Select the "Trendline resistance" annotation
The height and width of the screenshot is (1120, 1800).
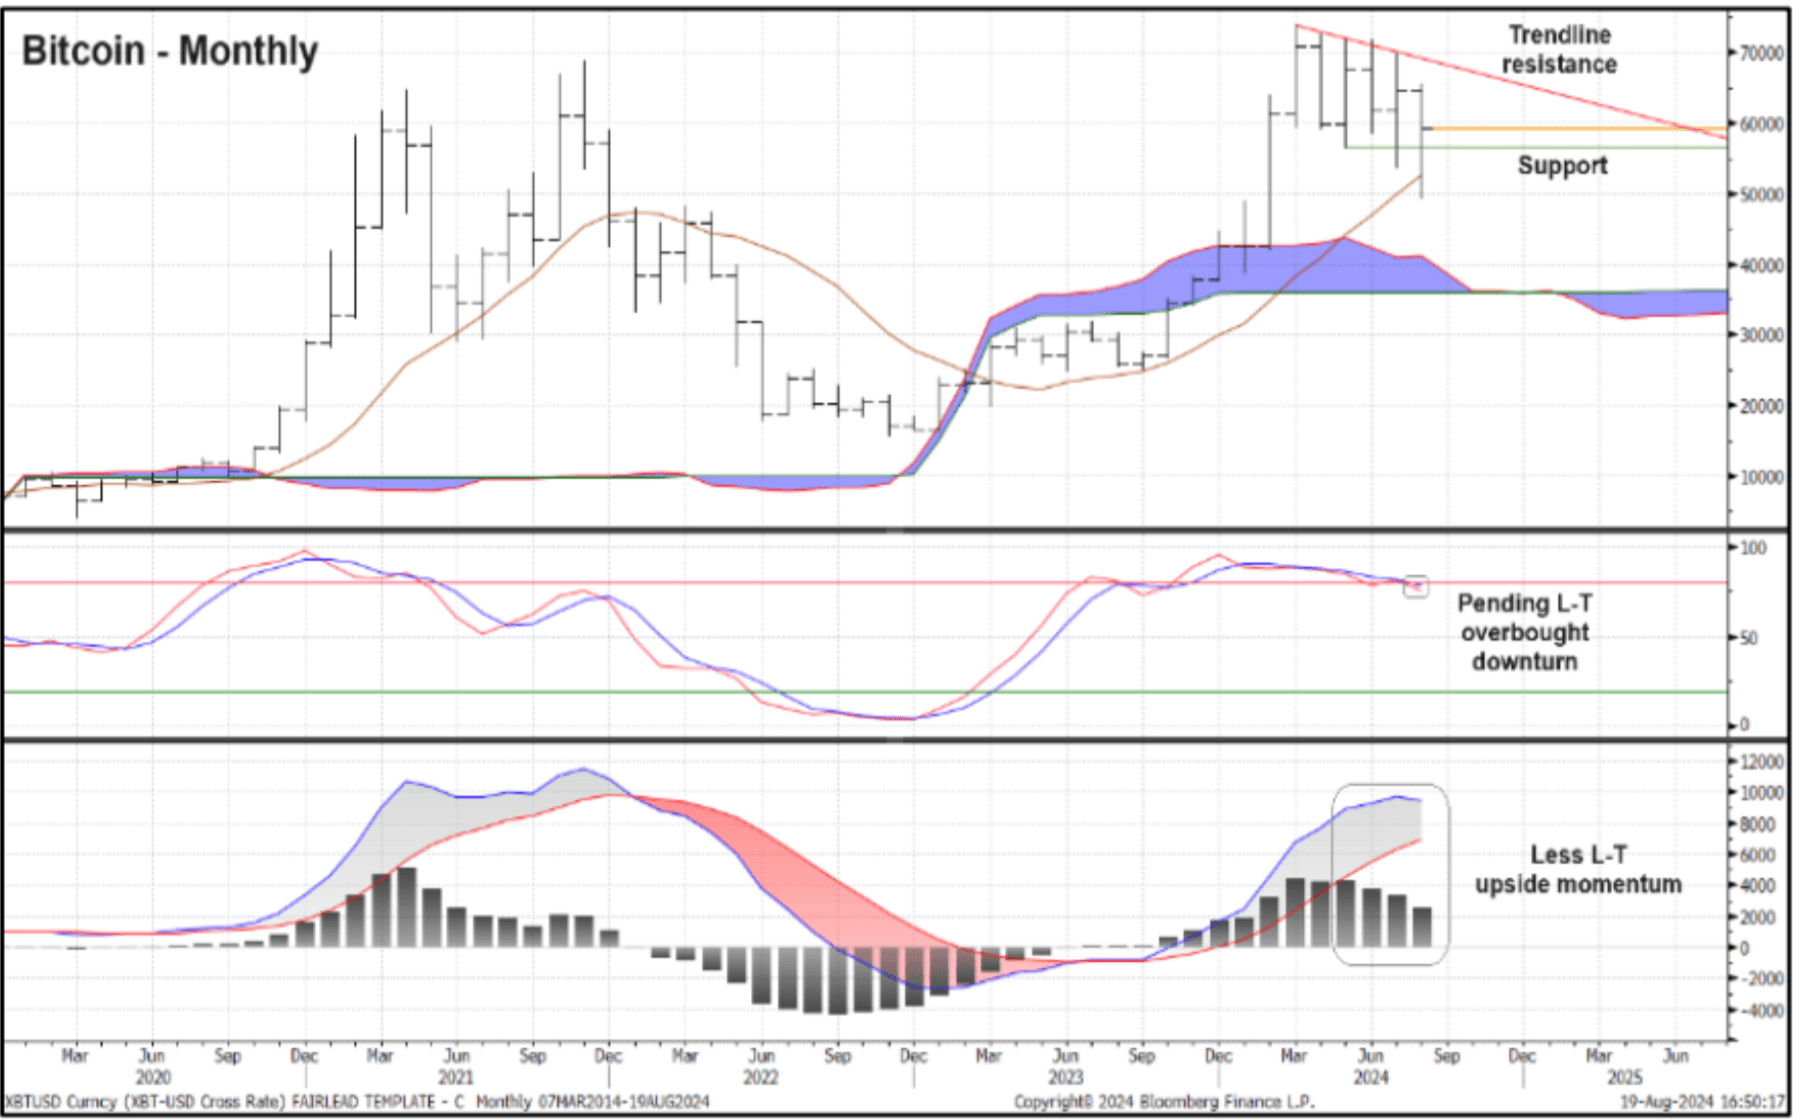(x=1559, y=50)
